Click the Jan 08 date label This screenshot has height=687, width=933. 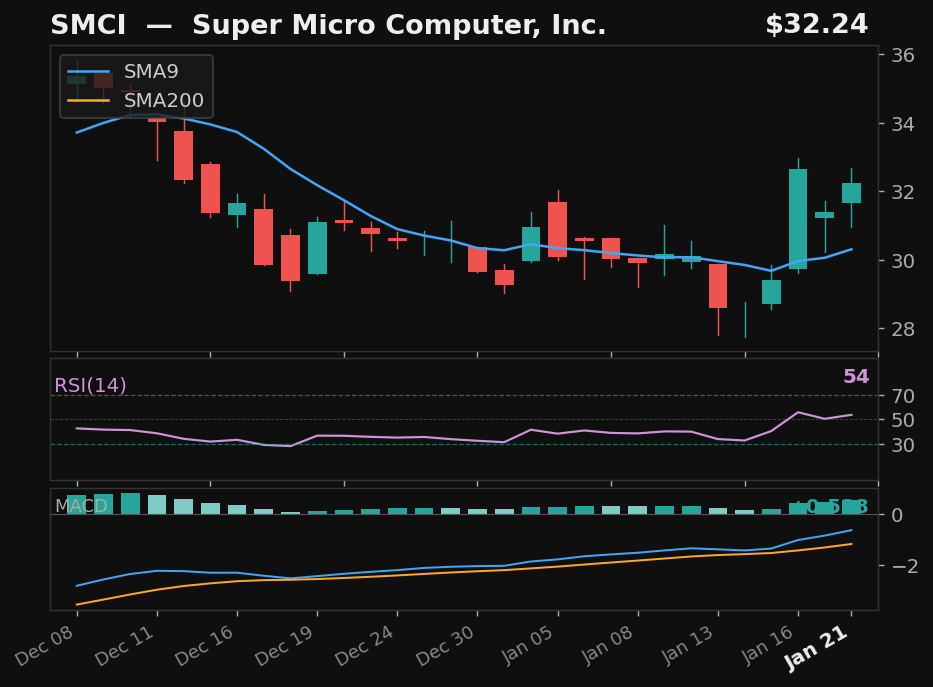coord(607,645)
